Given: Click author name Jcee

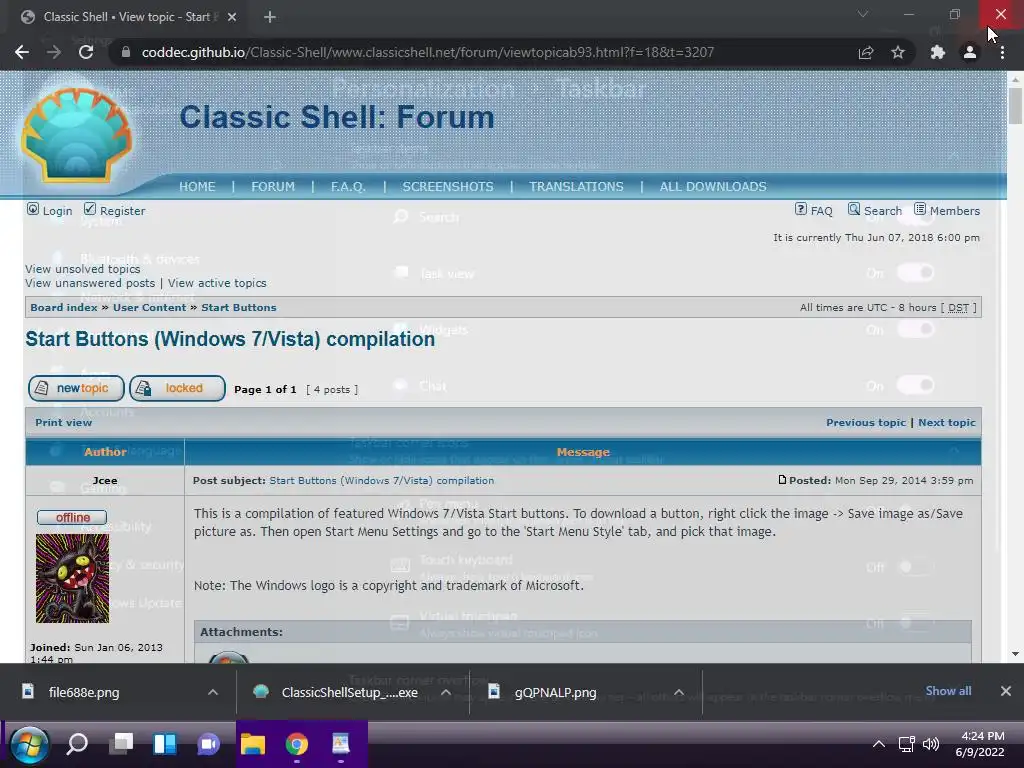Looking at the screenshot, I should [104, 481].
